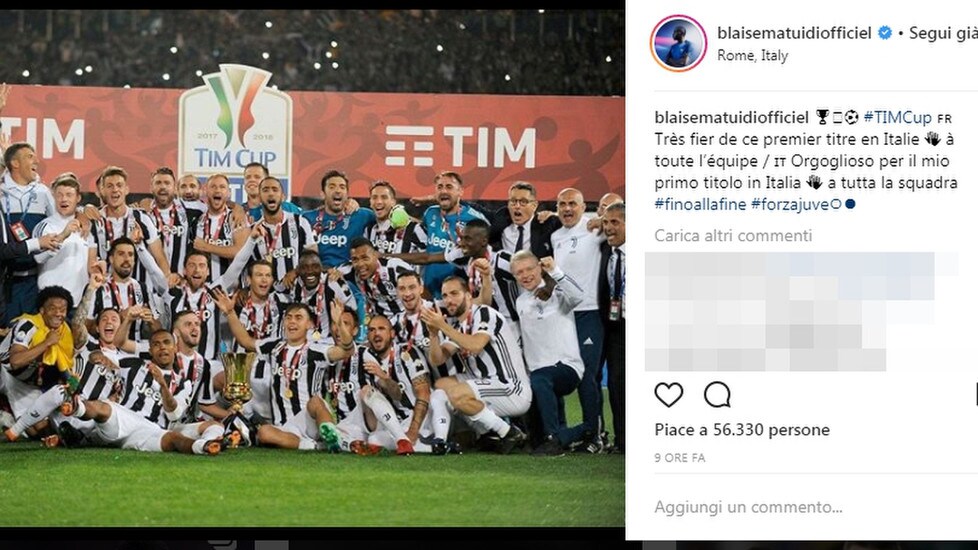Open the #finoallafine hashtag
Screen dimensions: 978x550
coord(700,205)
